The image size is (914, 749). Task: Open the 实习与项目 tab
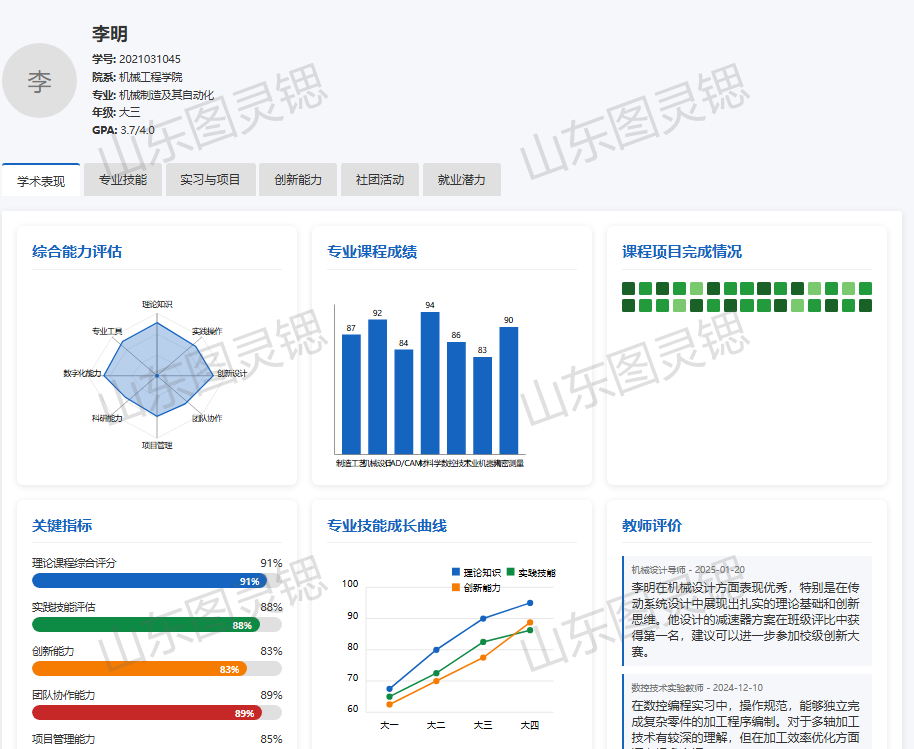click(210, 180)
